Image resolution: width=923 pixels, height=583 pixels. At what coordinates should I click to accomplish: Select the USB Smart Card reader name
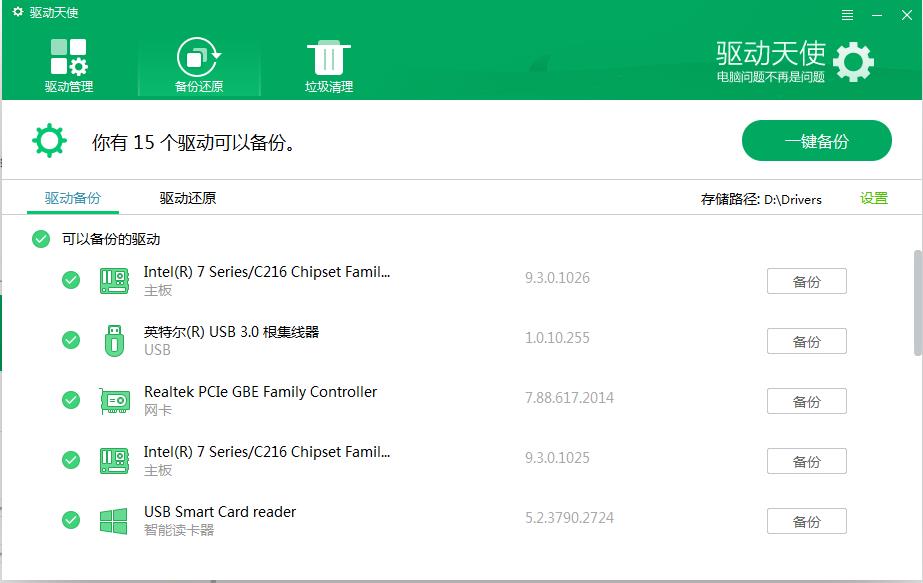(220, 512)
